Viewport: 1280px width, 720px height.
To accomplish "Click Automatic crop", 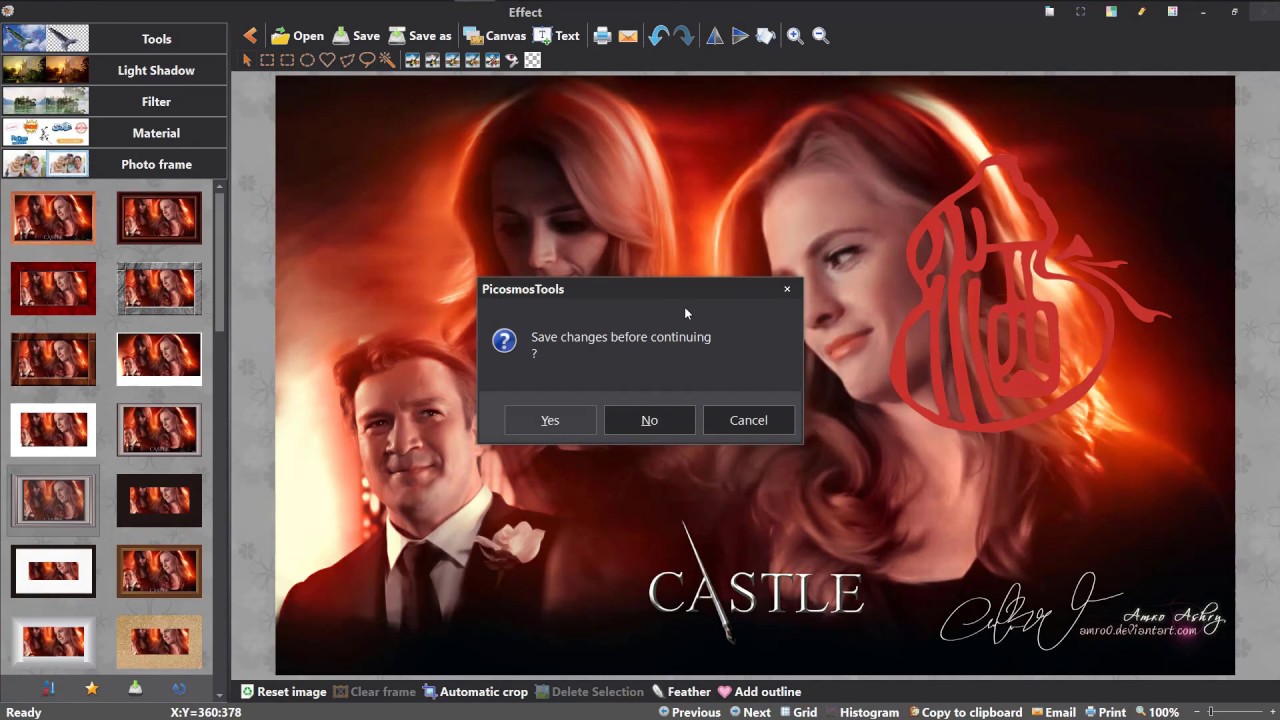I will (x=475, y=691).
